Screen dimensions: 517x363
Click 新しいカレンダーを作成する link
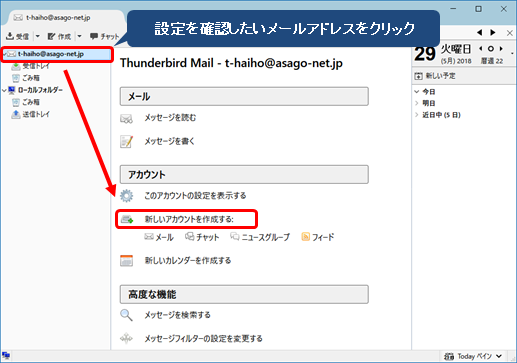tap(188, 260)
